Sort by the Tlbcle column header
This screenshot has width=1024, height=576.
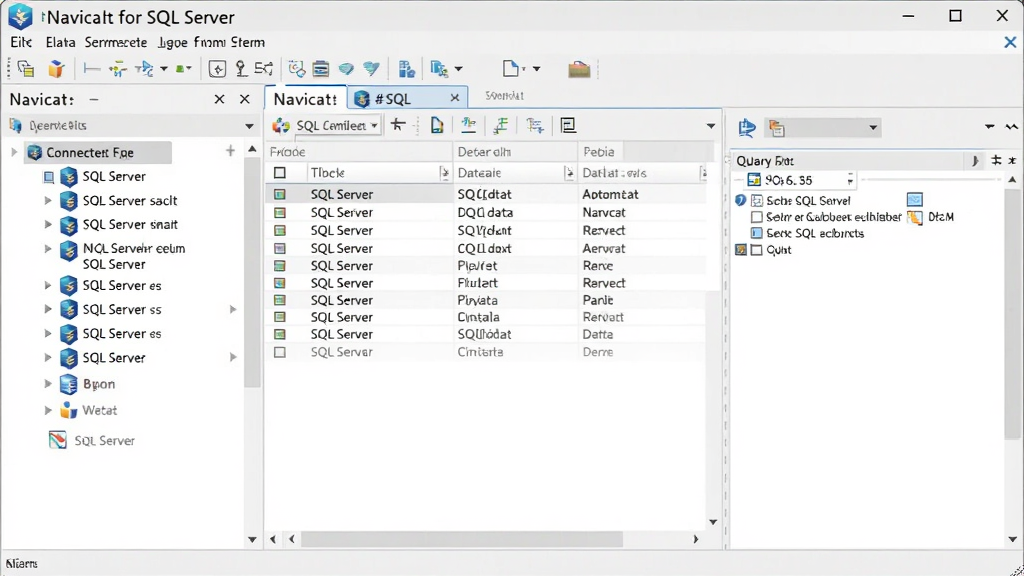379,172
